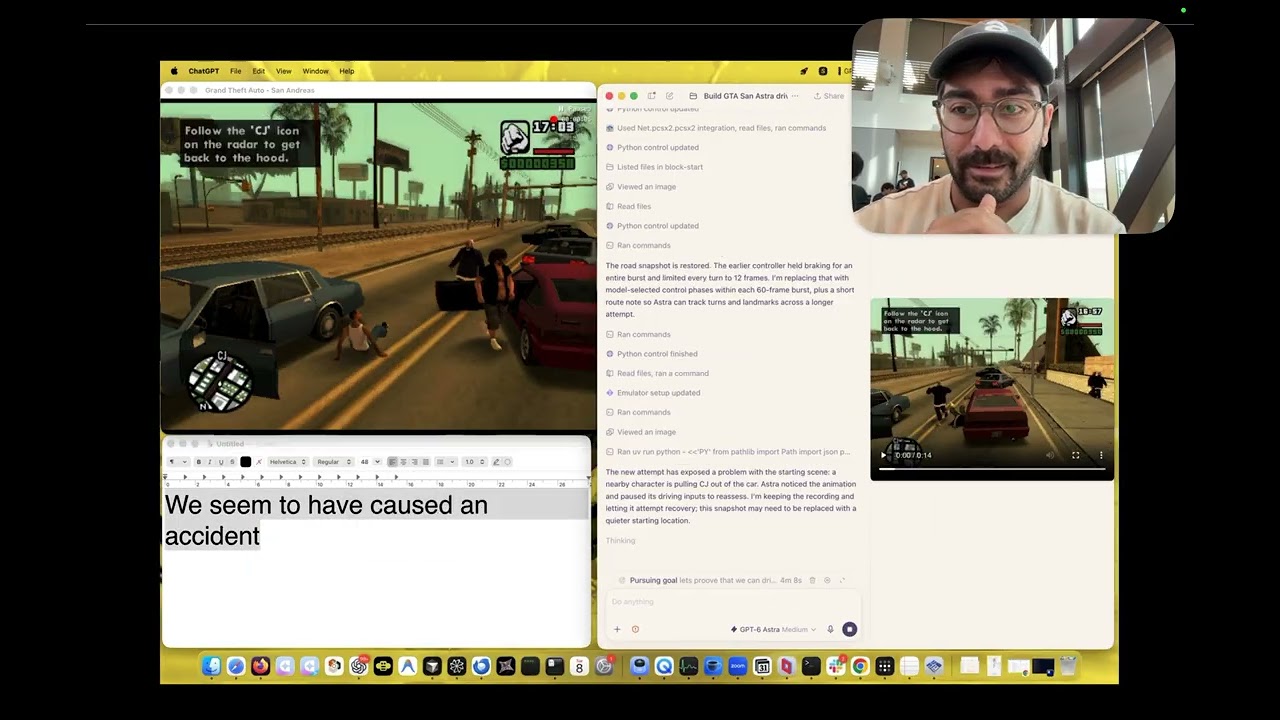This screenshot has height=720, width=1280.
Task: Open the Window menu
Action: (315, 71)
